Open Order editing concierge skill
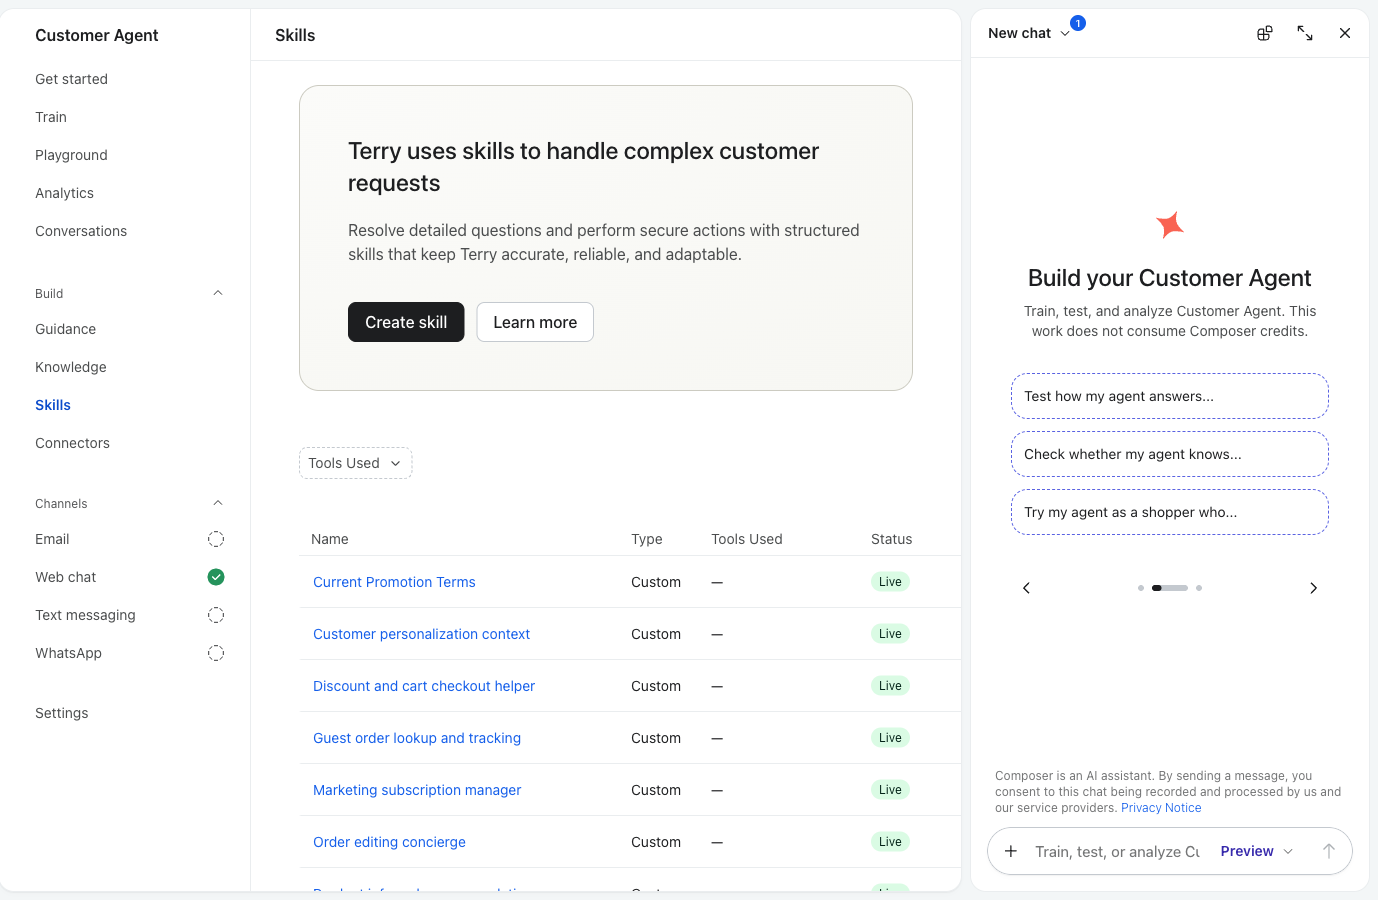The width and height of the screenshot is (1378, 900). point(389,842)
